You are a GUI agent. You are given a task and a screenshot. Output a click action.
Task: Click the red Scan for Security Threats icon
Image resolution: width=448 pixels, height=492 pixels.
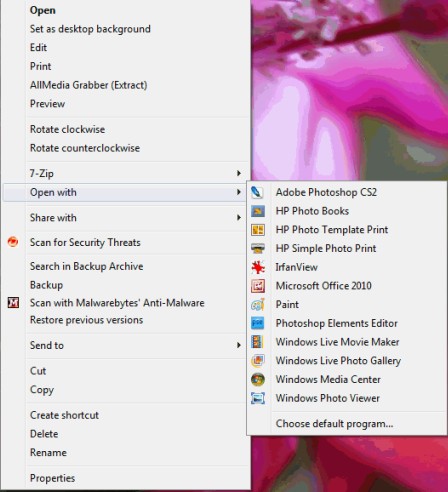click(x=13, y=242)
